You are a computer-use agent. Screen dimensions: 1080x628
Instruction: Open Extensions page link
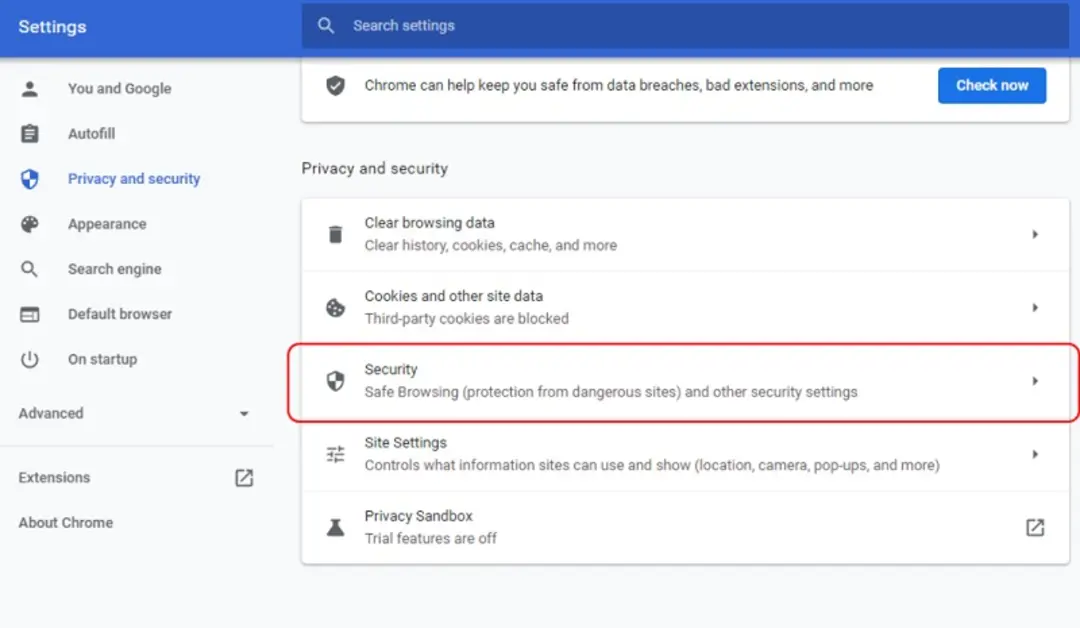tap(54, 478)
